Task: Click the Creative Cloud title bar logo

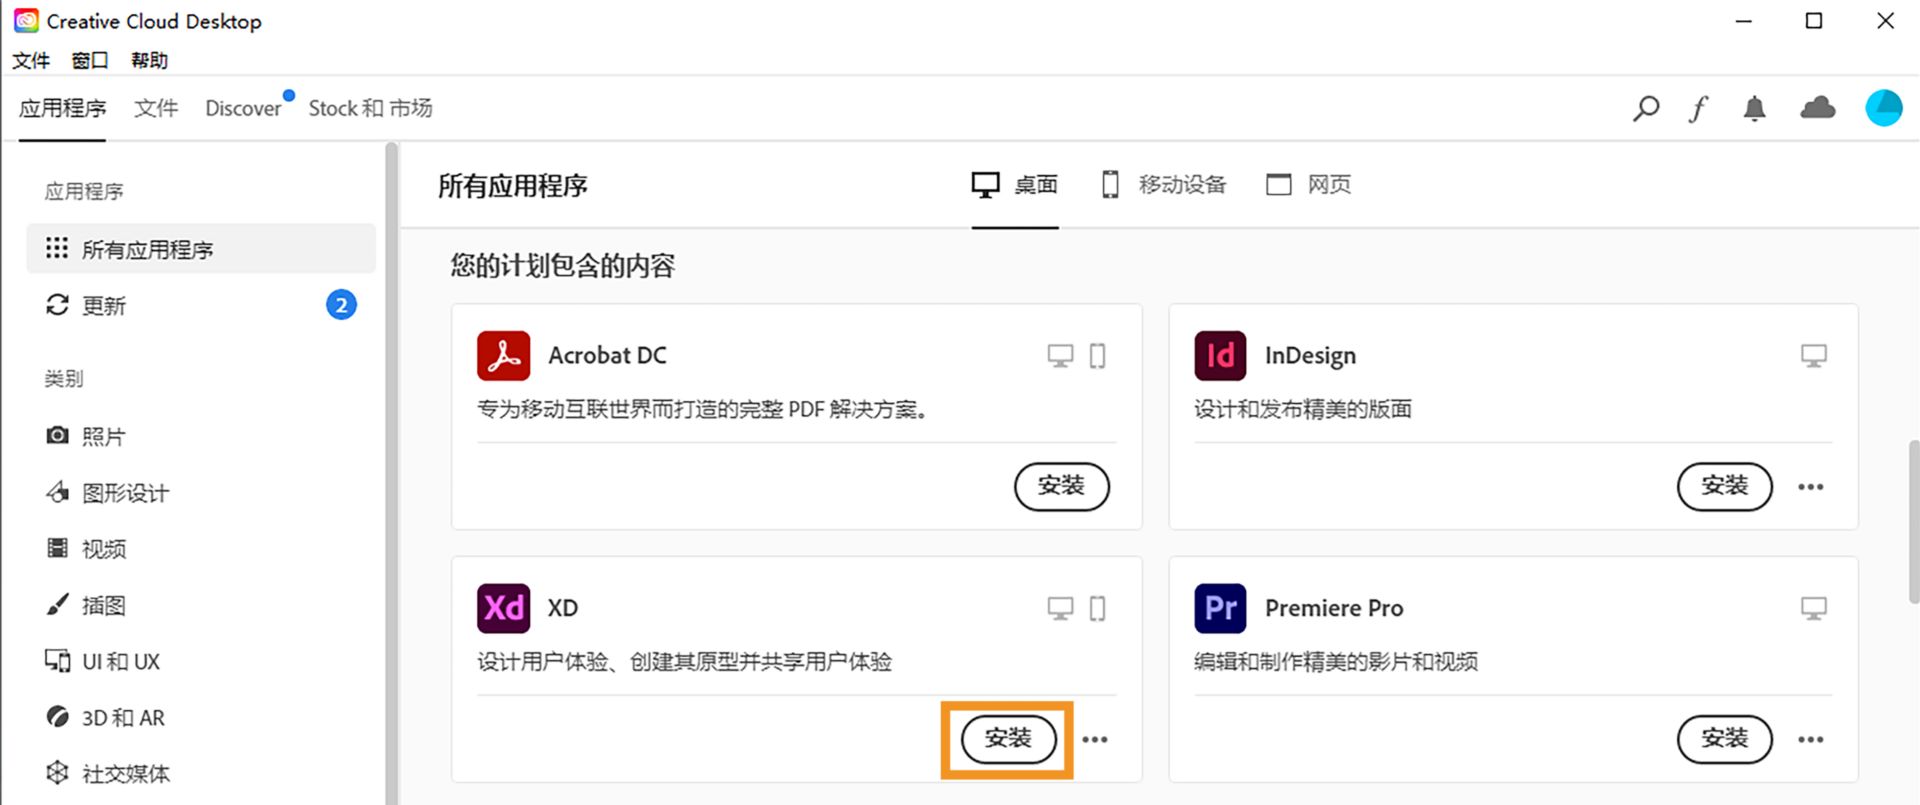Action: coord(26,21)
